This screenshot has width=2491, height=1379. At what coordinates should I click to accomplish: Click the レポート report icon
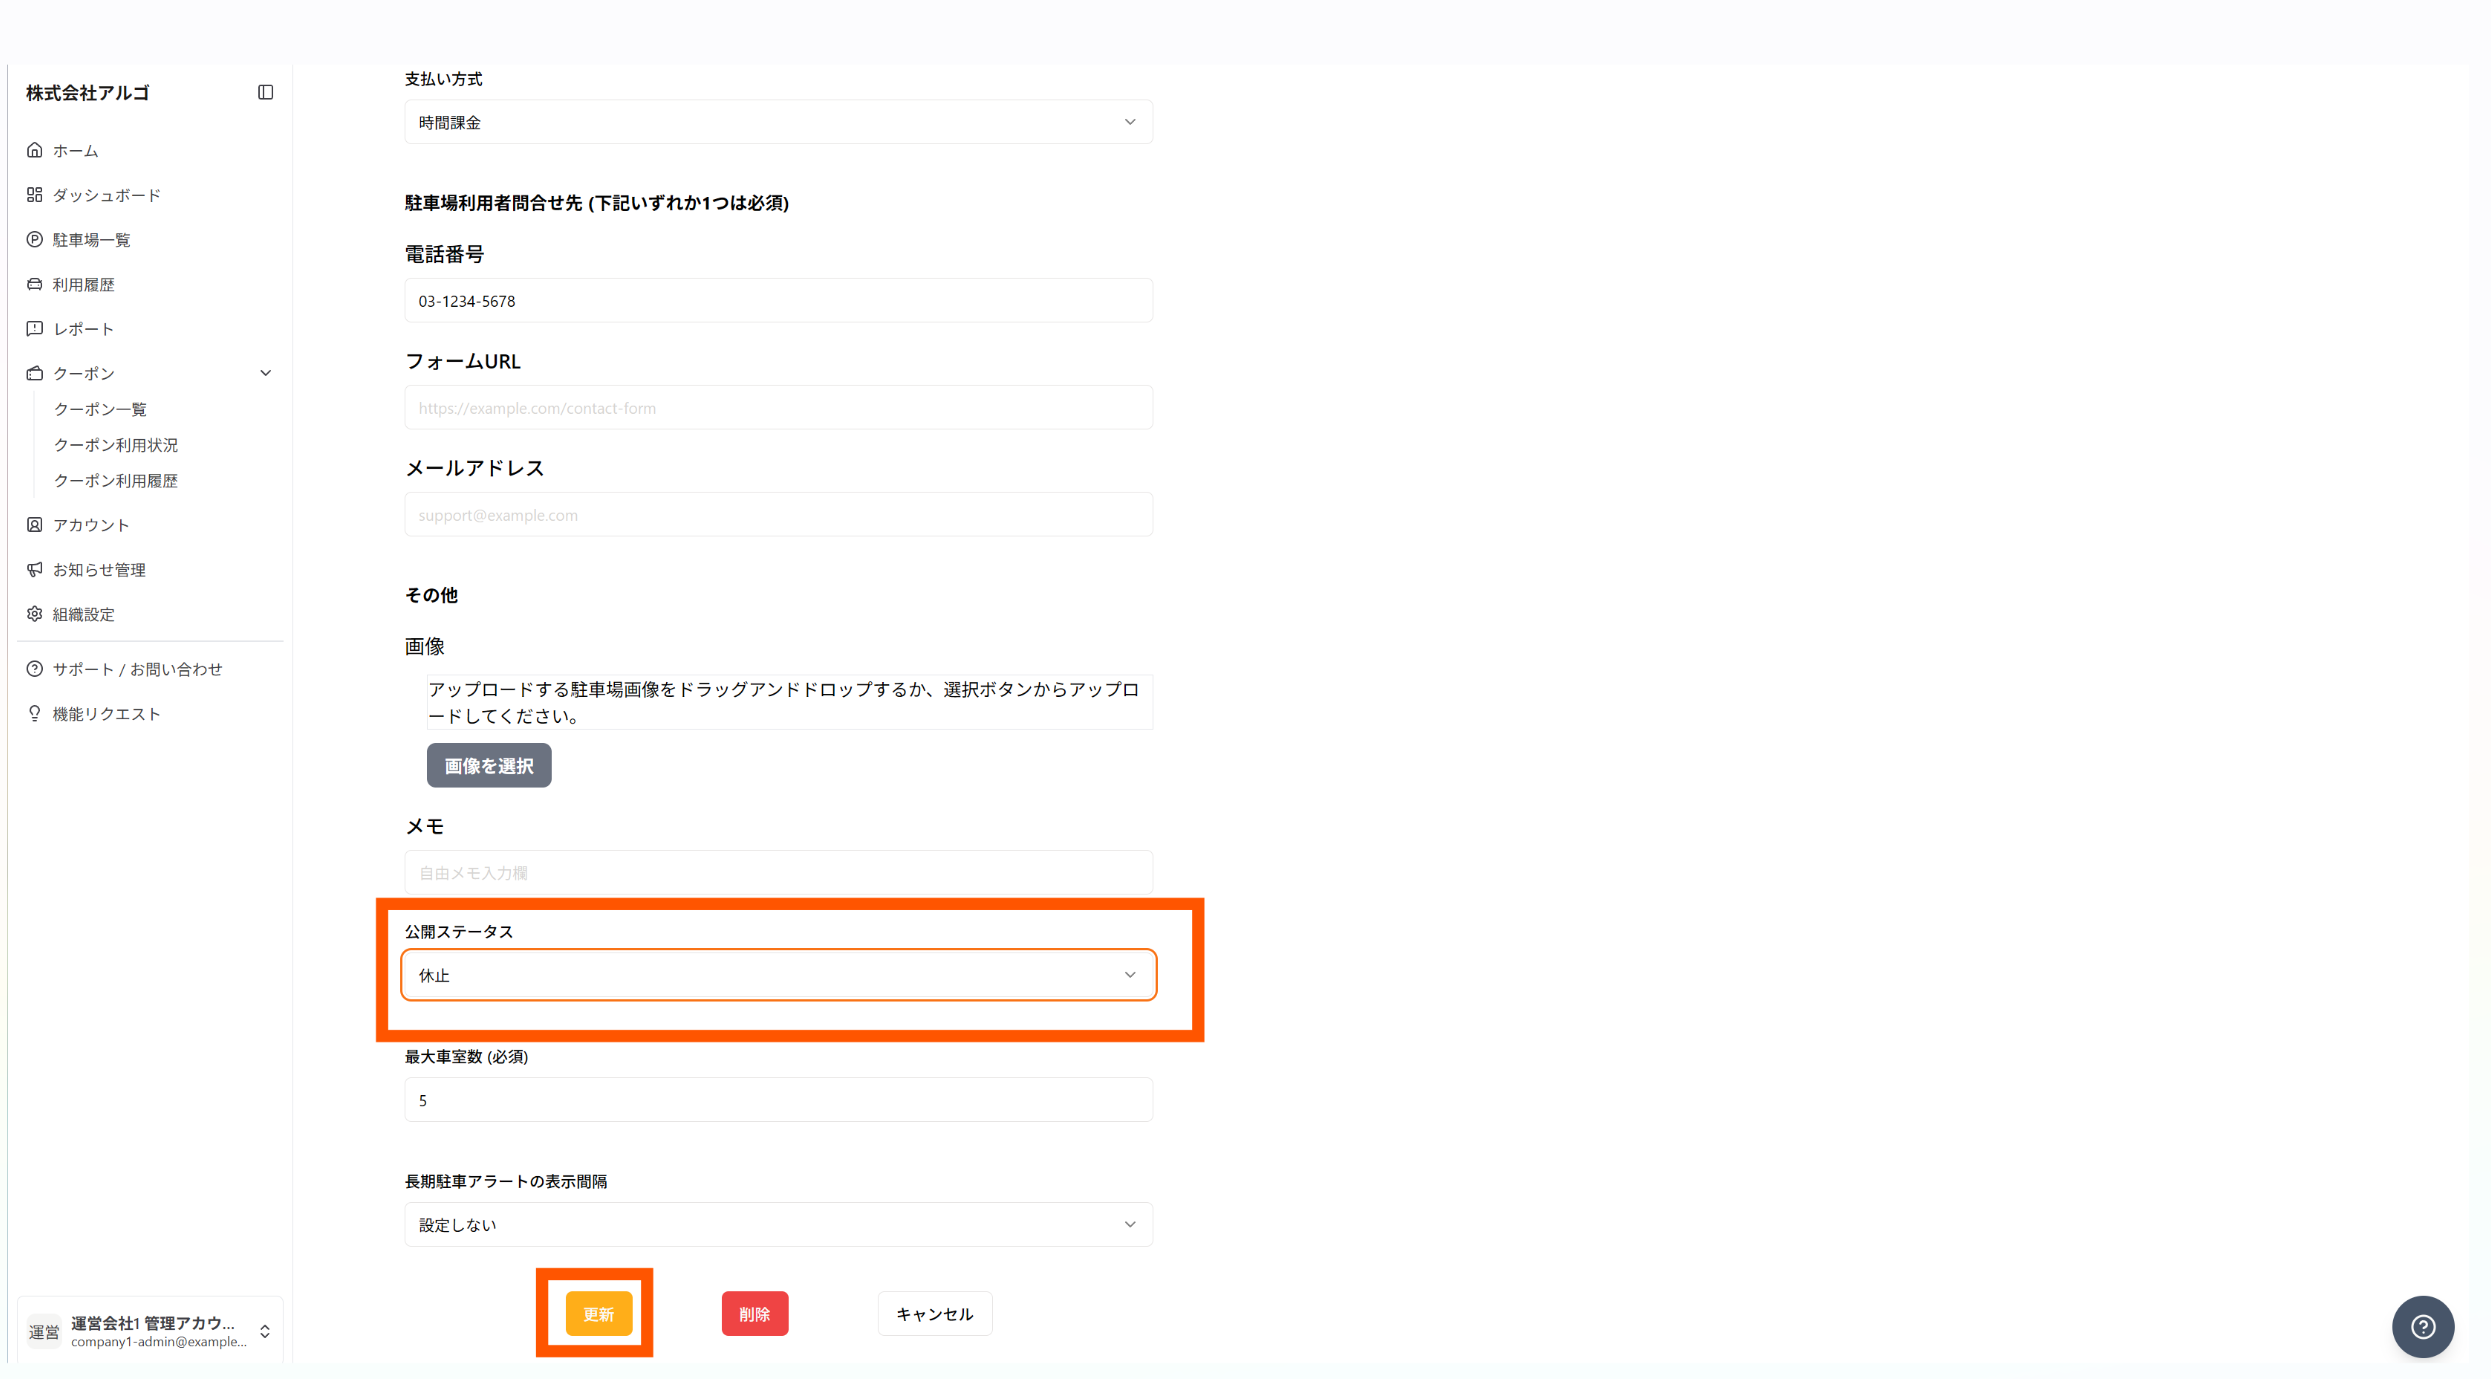click(x=35, y=329)
